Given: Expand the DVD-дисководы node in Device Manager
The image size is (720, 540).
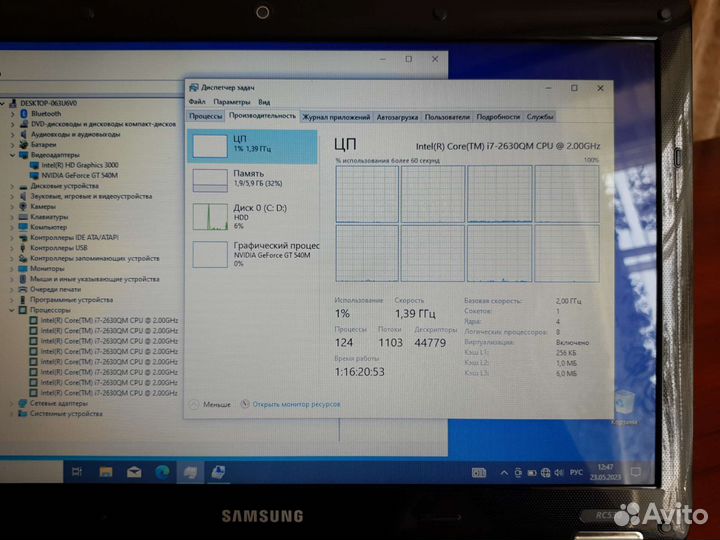Looking at the screenshot, I should [12, 124].
